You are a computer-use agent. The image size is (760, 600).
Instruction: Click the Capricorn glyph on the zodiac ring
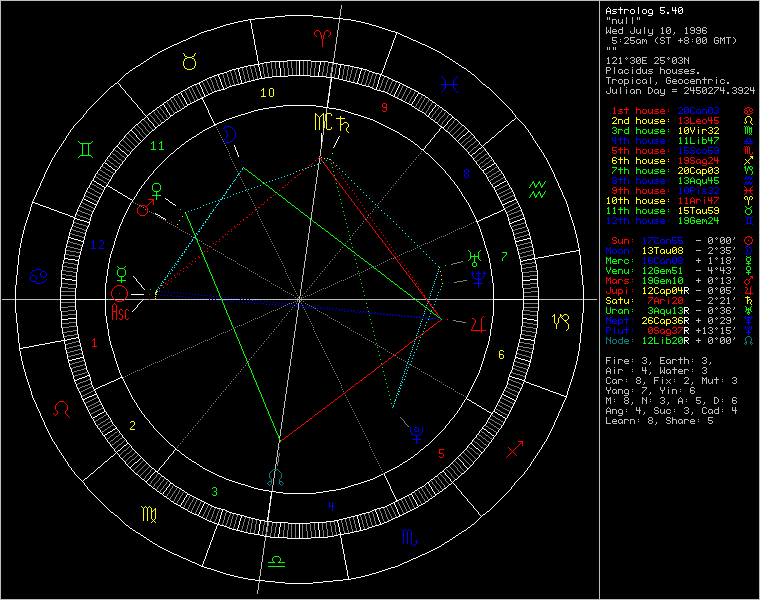click(560, 321)
